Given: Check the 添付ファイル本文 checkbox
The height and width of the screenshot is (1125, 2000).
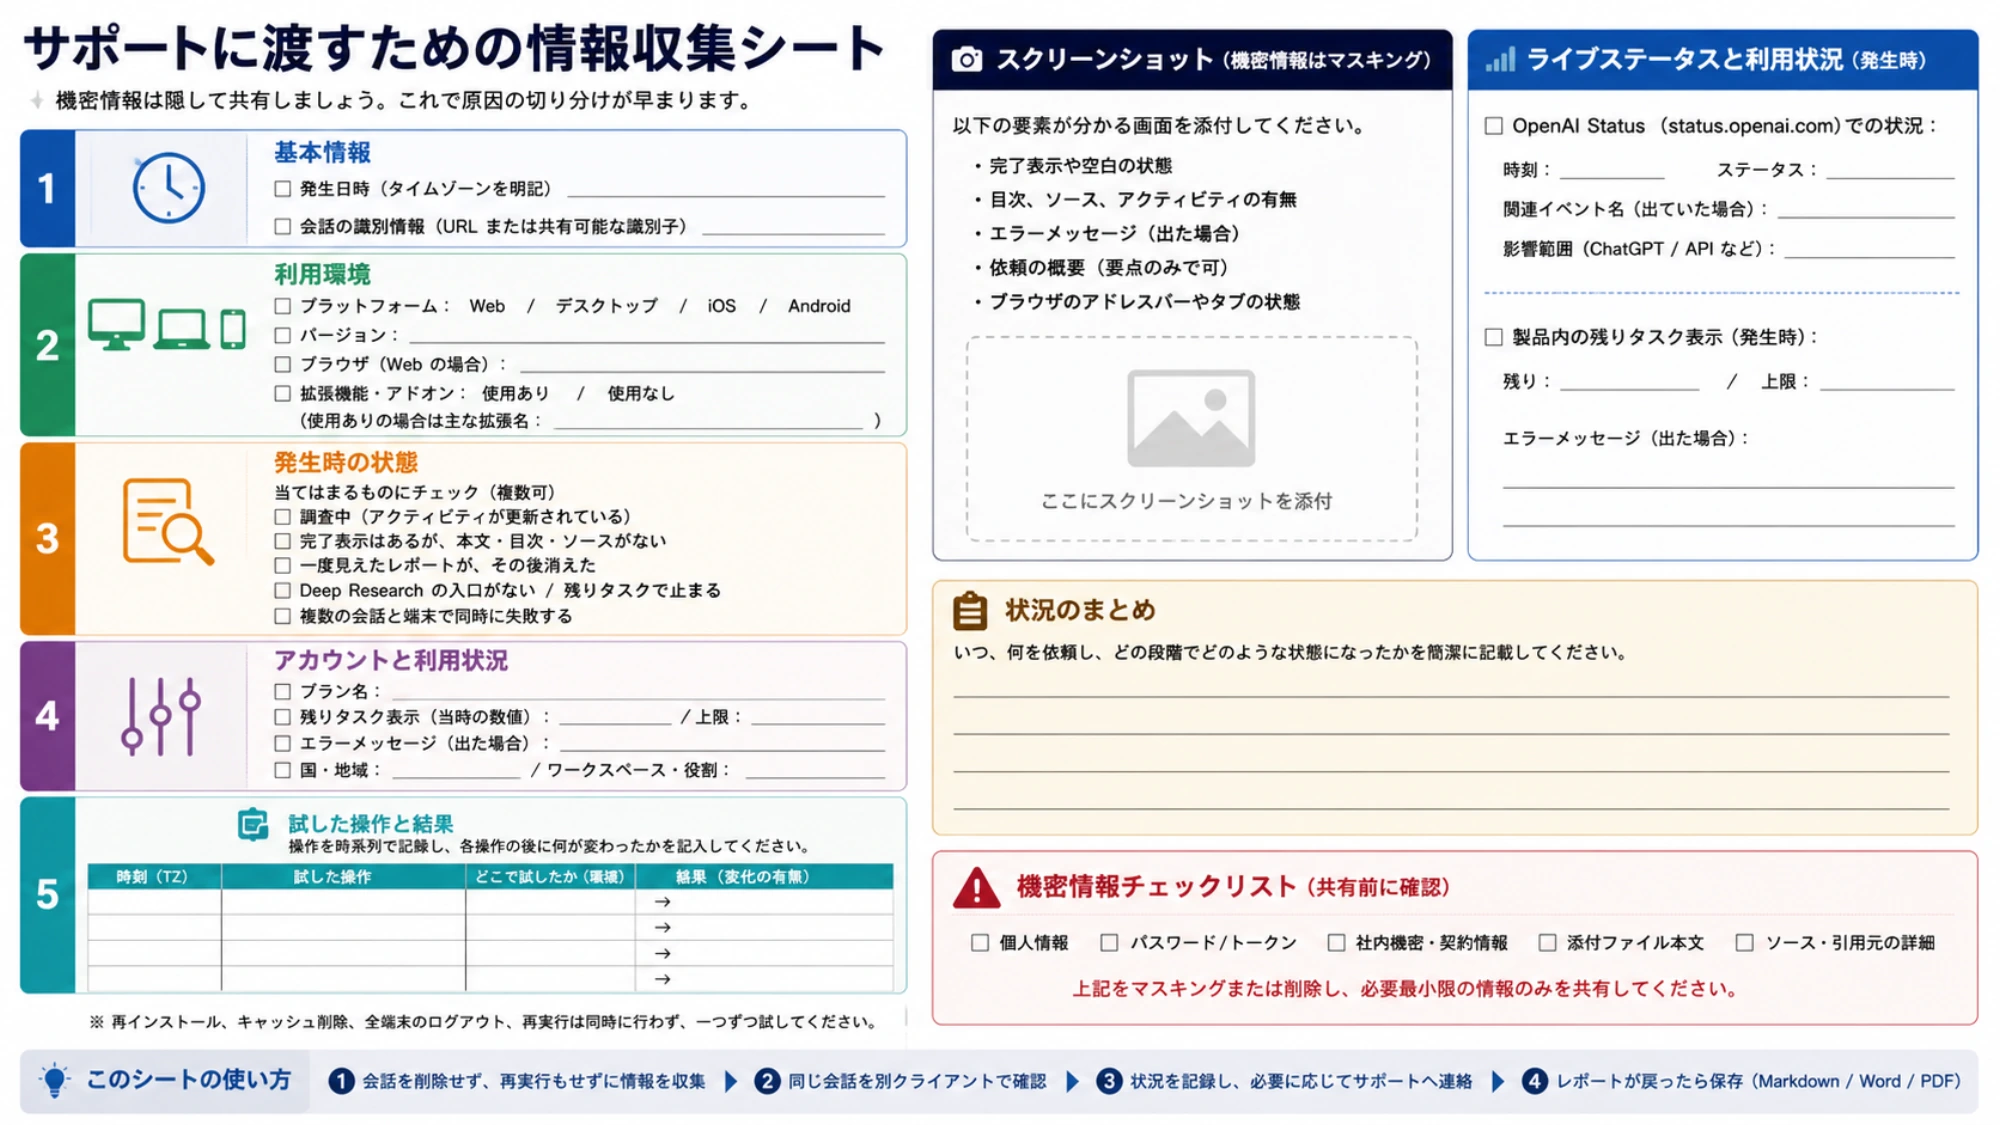Looking at the screenshot, I should (1547, 943).
